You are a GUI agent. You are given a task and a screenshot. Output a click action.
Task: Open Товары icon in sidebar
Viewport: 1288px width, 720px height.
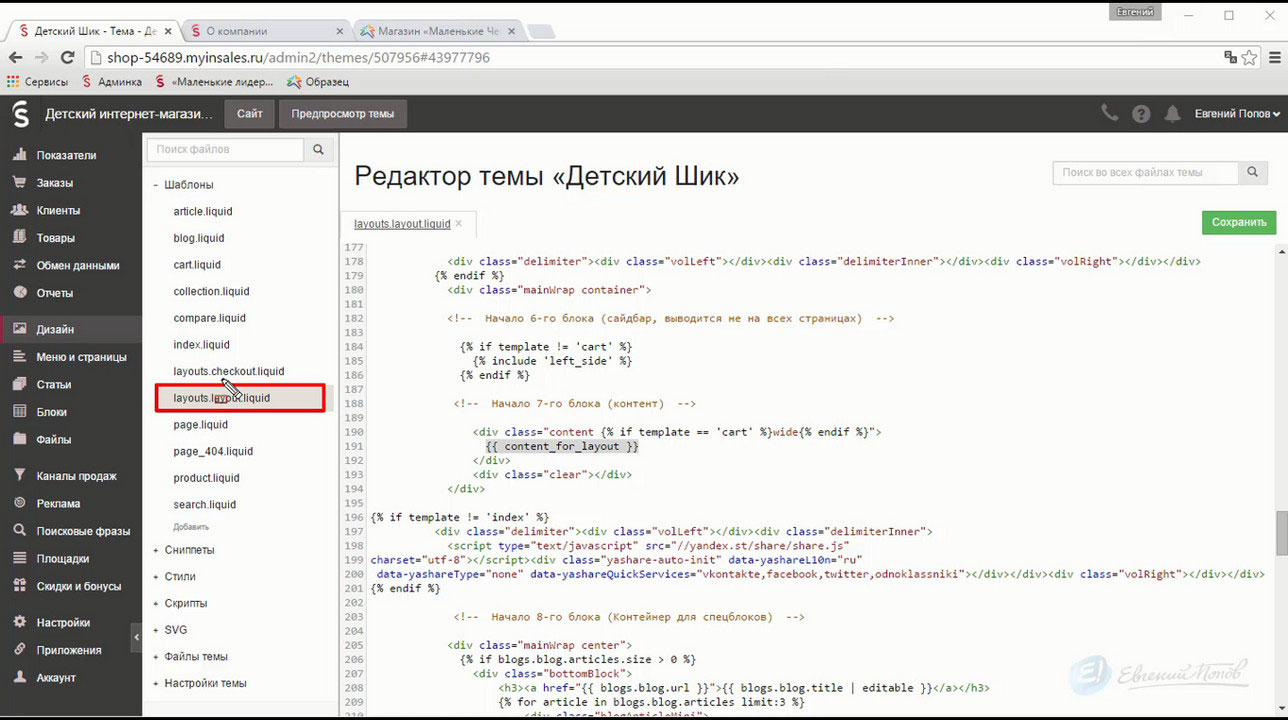click(x=18, y=238)
